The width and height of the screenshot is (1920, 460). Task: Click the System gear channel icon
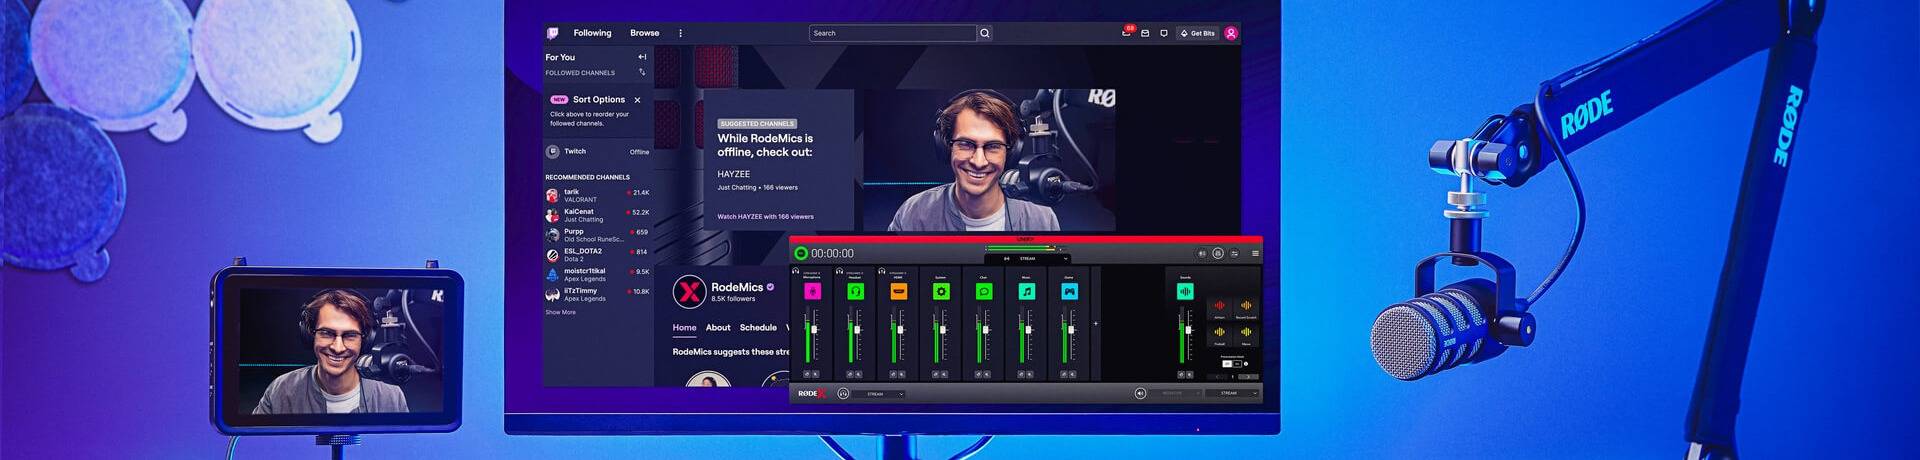[x=940, y=291]
